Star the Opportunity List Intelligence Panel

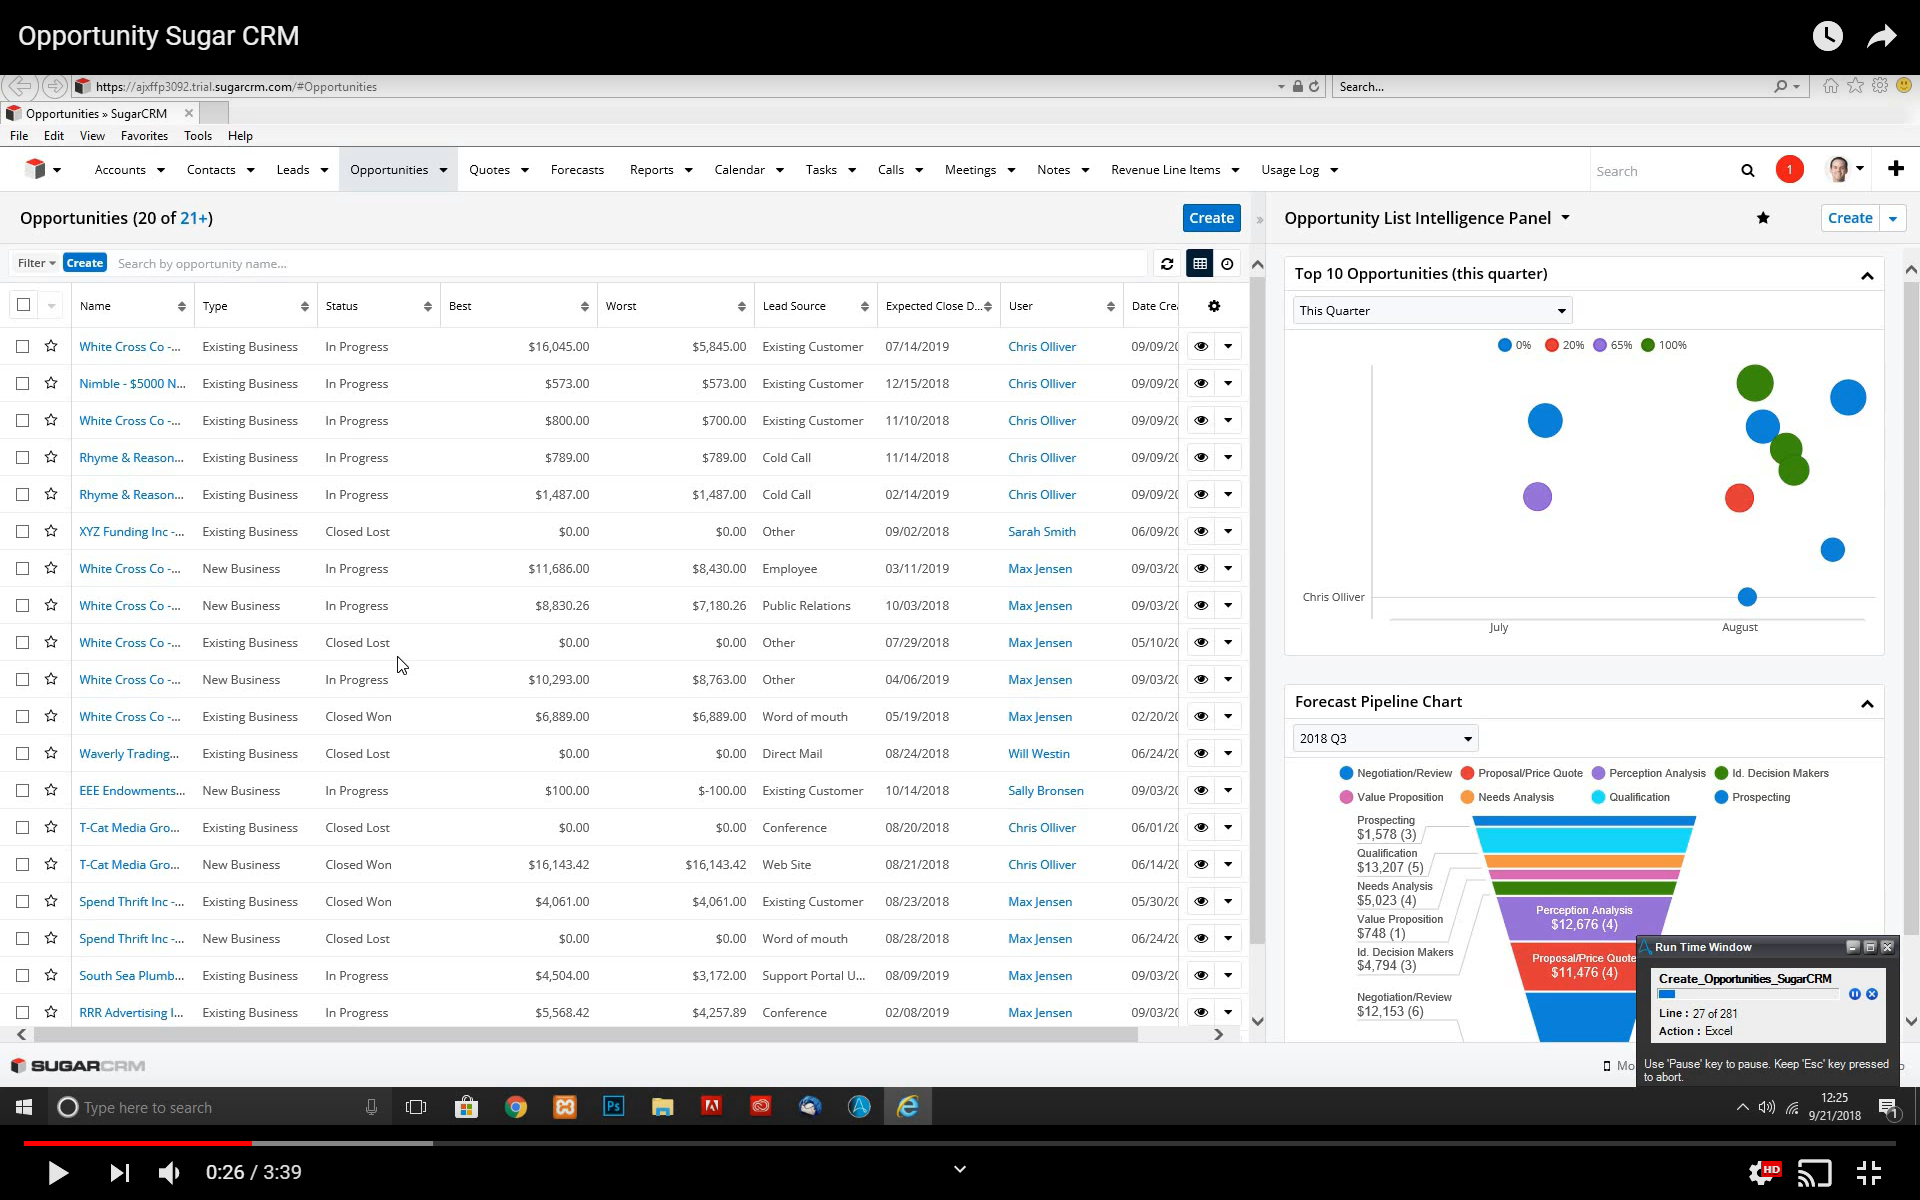point(1763,218)
